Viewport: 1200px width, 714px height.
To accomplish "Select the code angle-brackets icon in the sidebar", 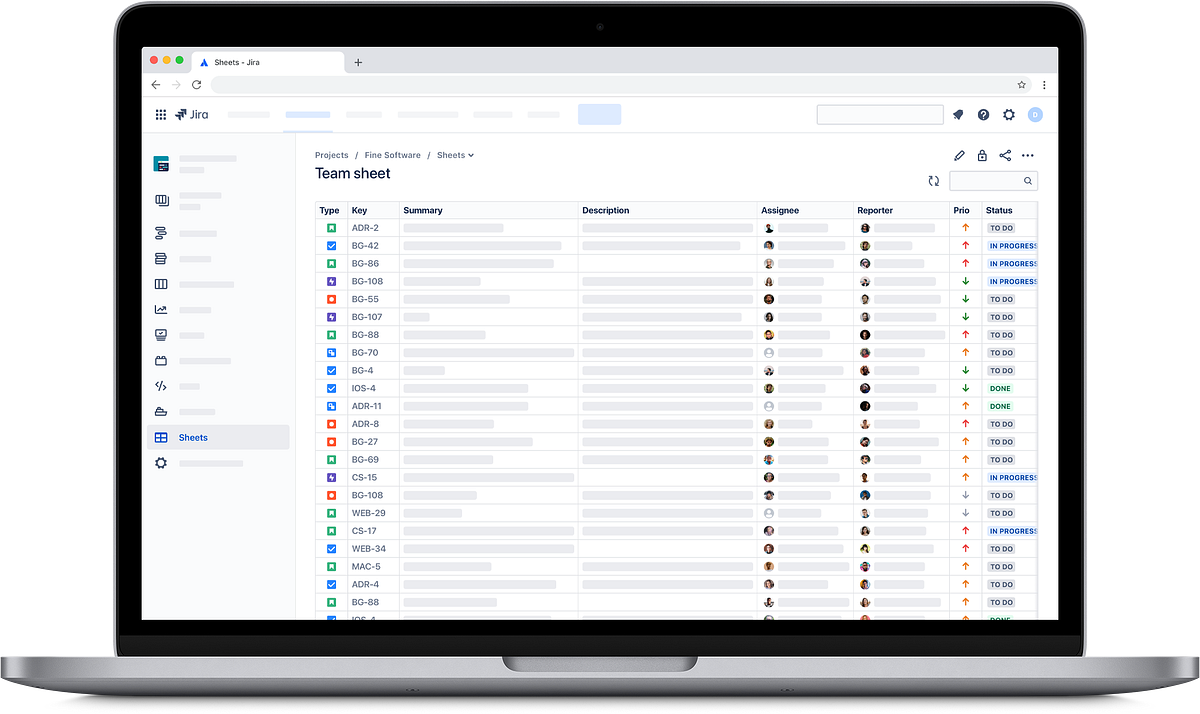I will [160, 385].
